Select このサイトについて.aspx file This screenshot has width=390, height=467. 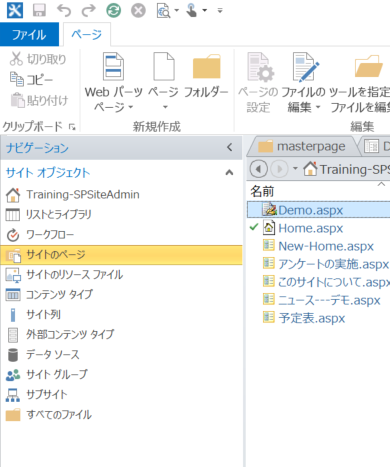pyautogui.click(x=334, y=282)
